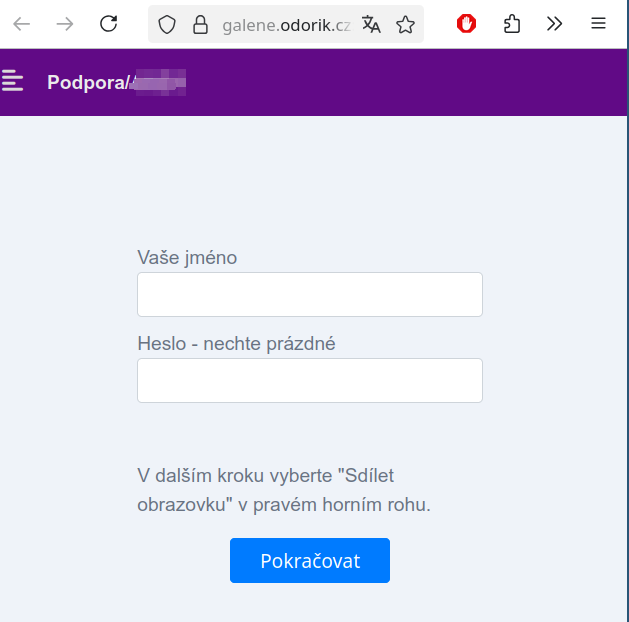Focus the Heslo password input field
Viewport: 629px width, 622px height.
tap(310, 381)
